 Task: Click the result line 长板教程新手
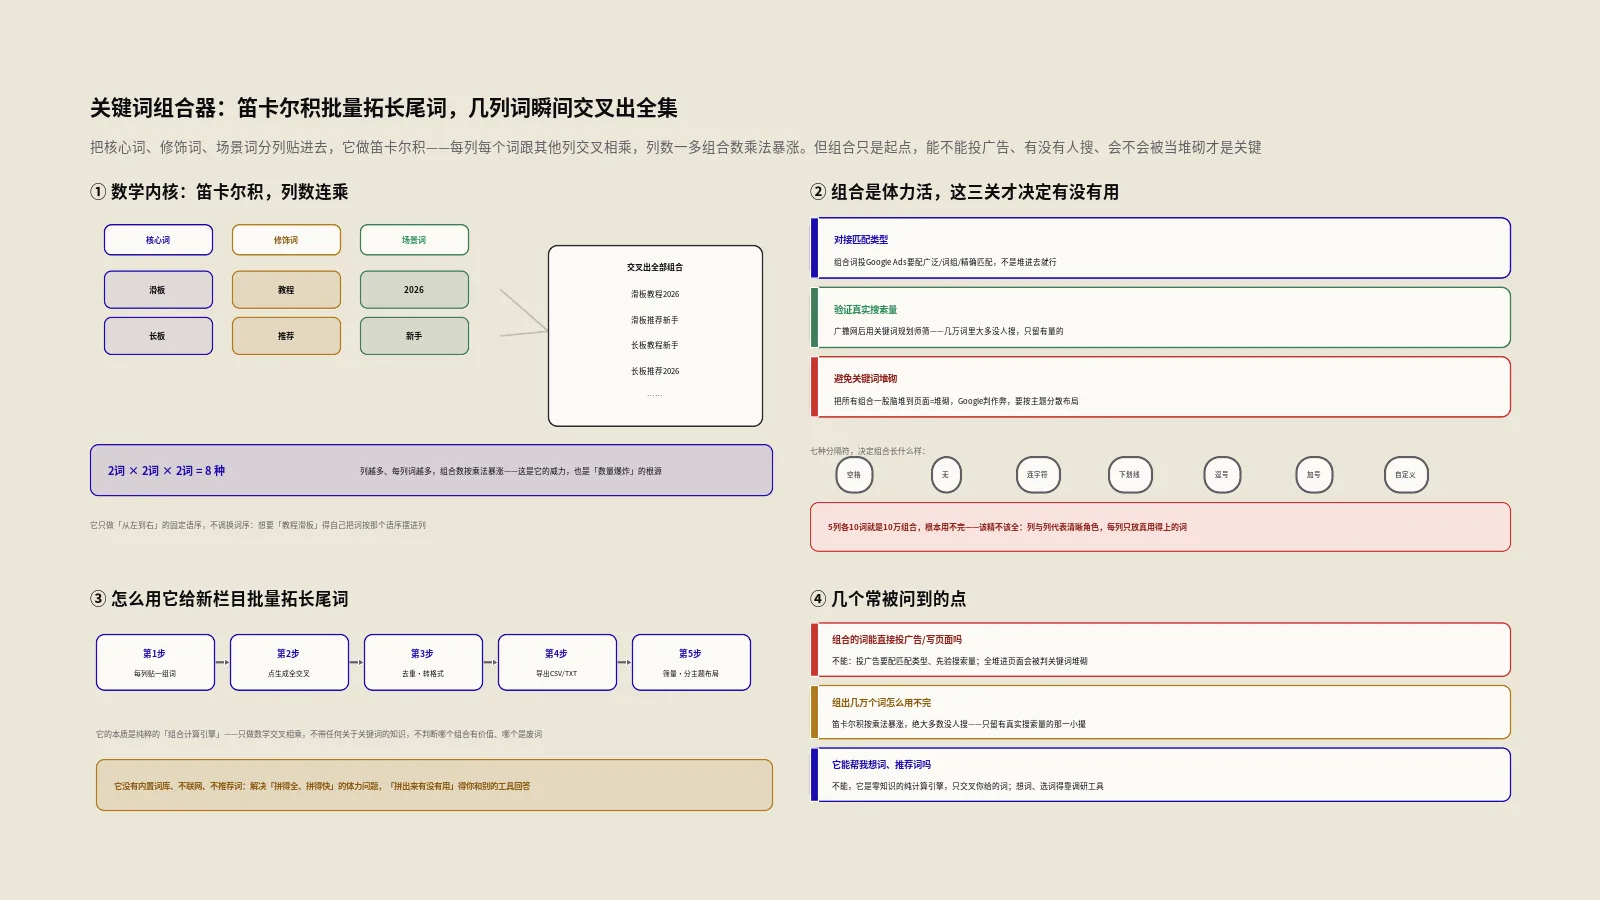click(x=655, y=345)
